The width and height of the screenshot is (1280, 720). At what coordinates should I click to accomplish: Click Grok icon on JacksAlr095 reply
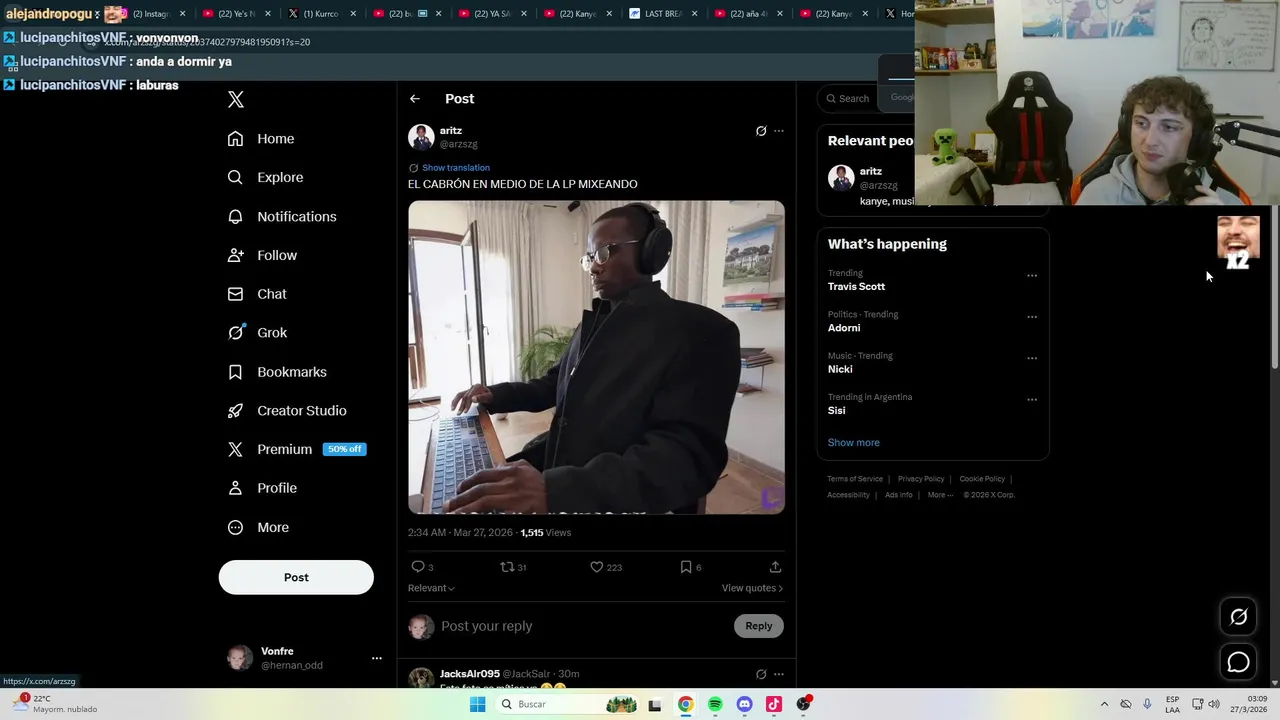click(761, 674)
